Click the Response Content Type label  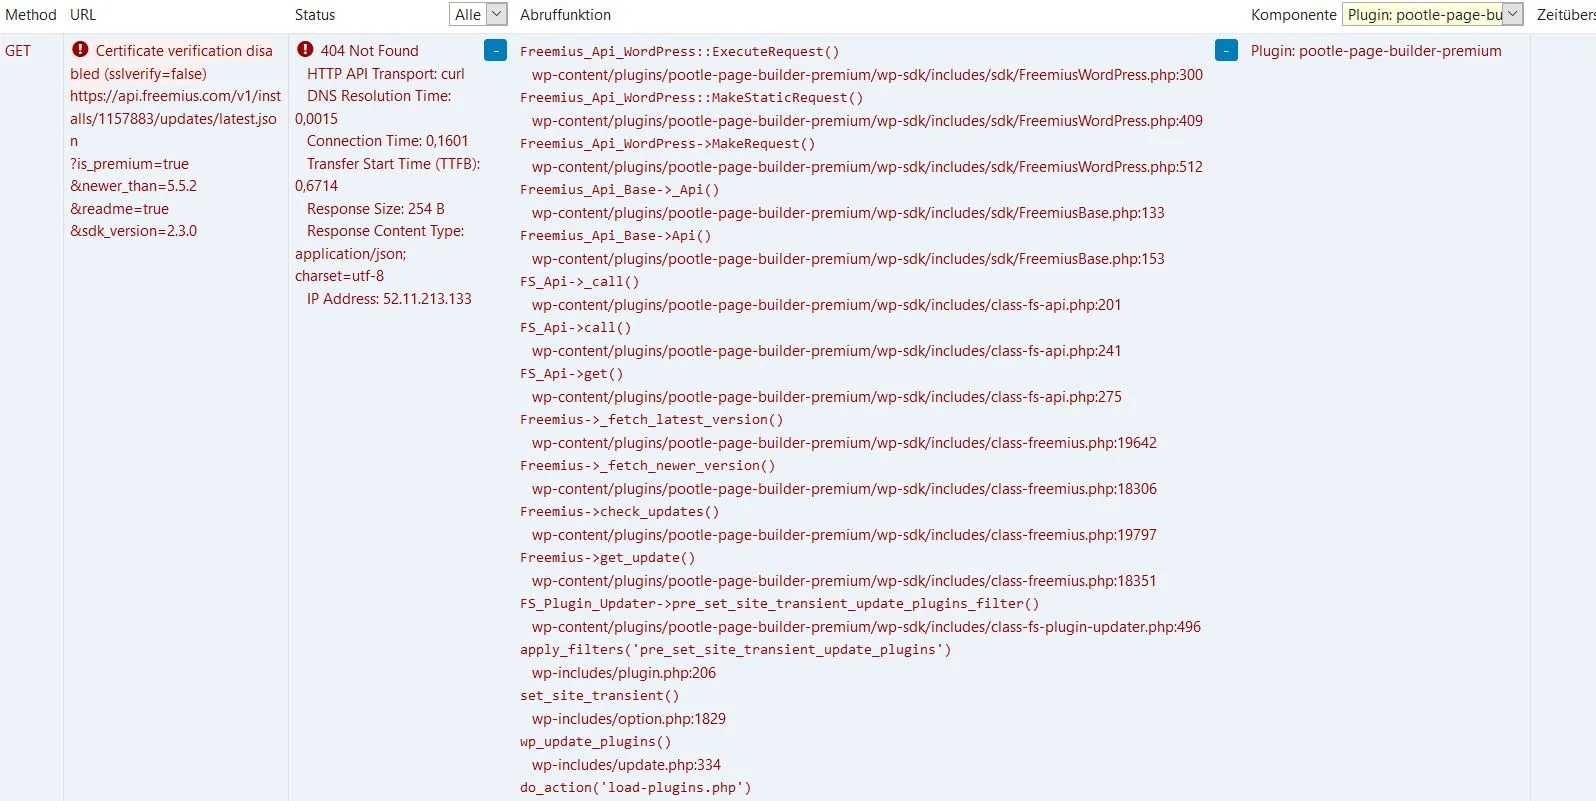click(x=386, y=231)
